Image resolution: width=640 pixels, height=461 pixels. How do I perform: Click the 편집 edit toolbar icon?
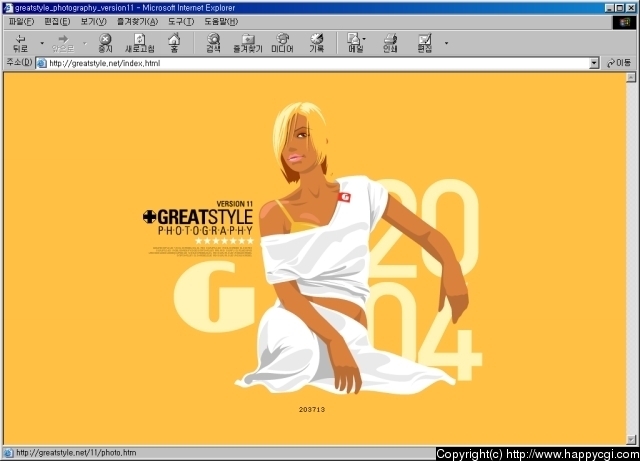(424, 43)
